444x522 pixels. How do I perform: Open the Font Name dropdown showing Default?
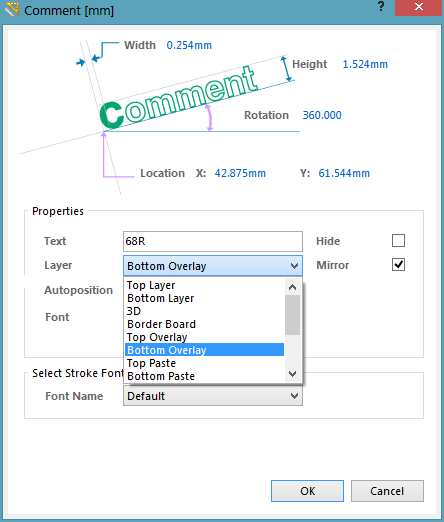pos(213,396)
